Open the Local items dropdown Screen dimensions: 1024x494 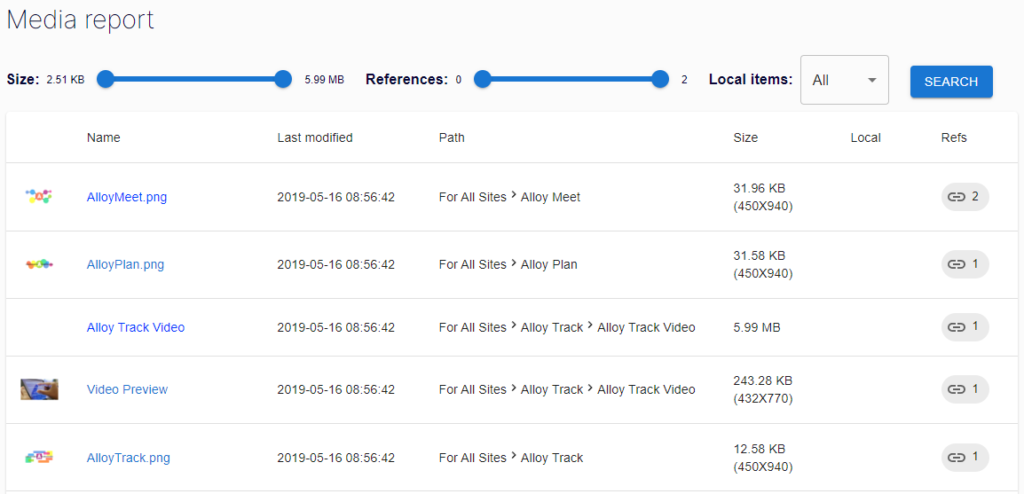pos(844,80)
